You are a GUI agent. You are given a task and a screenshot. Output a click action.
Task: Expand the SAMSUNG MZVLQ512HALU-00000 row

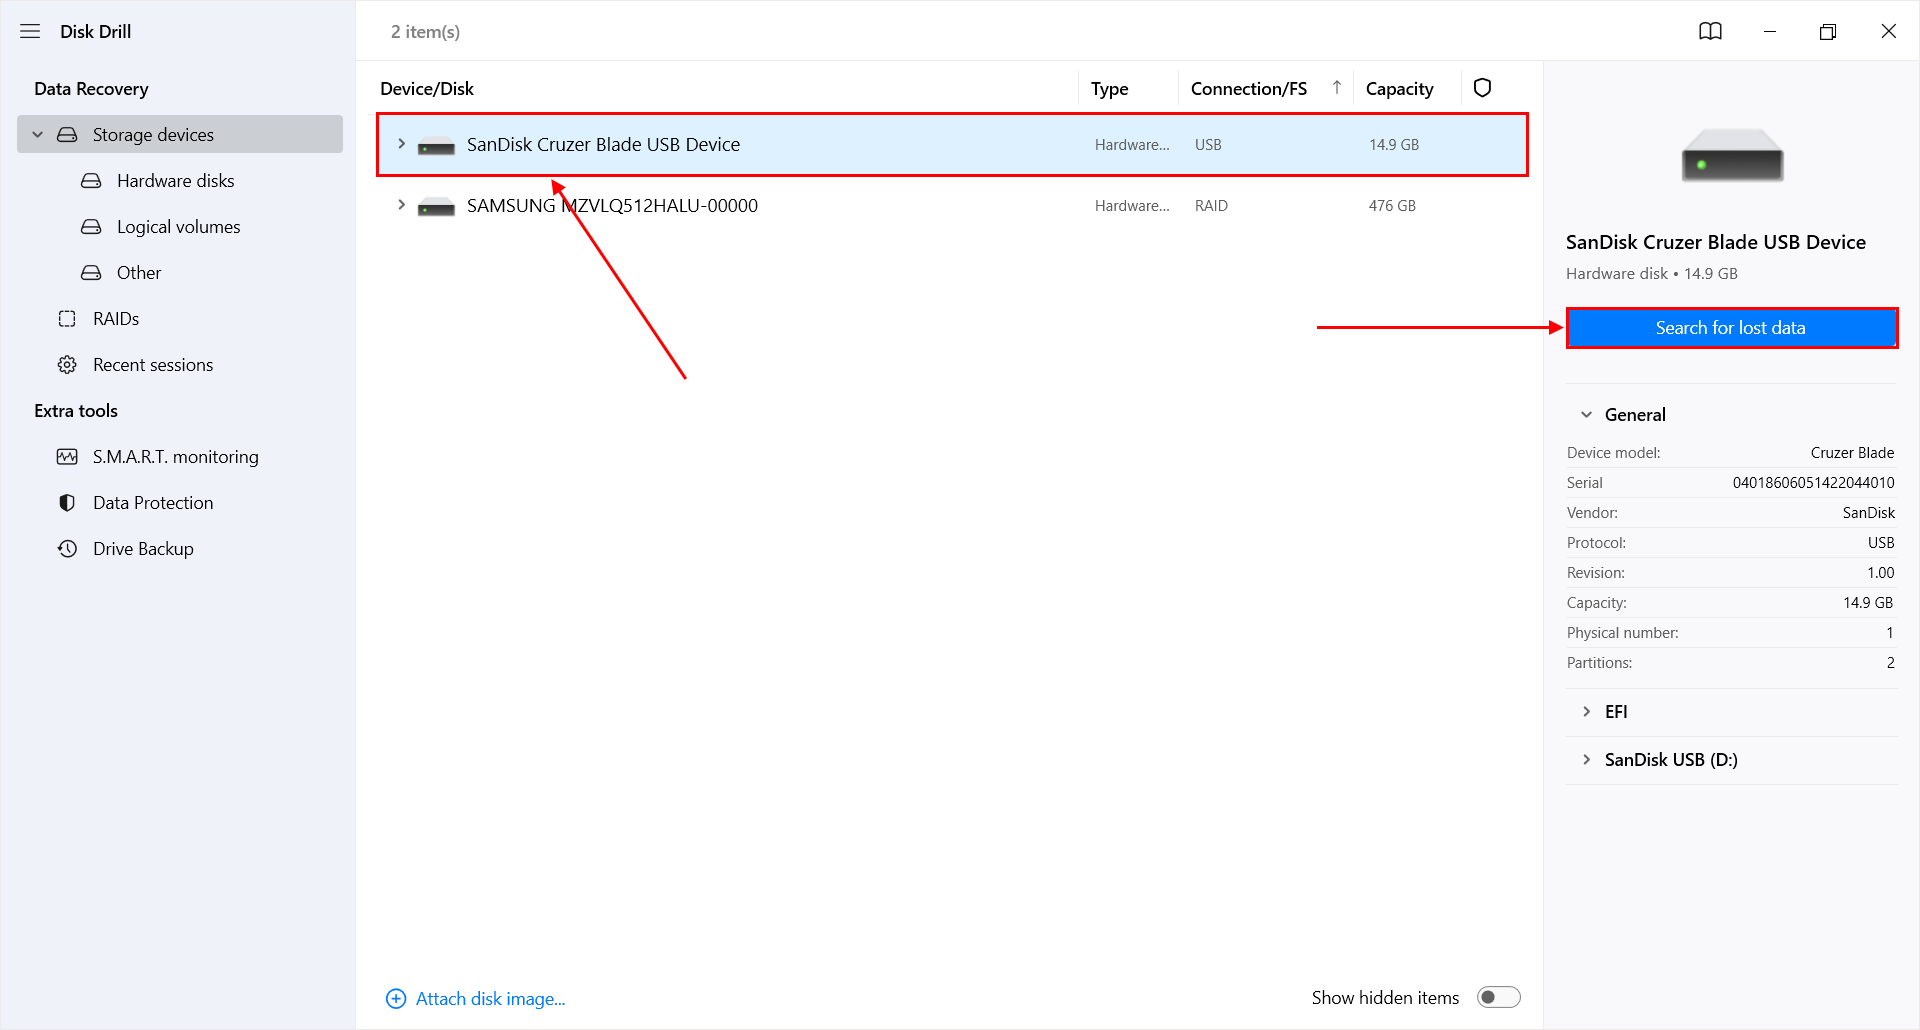click(x=401, y=205)
